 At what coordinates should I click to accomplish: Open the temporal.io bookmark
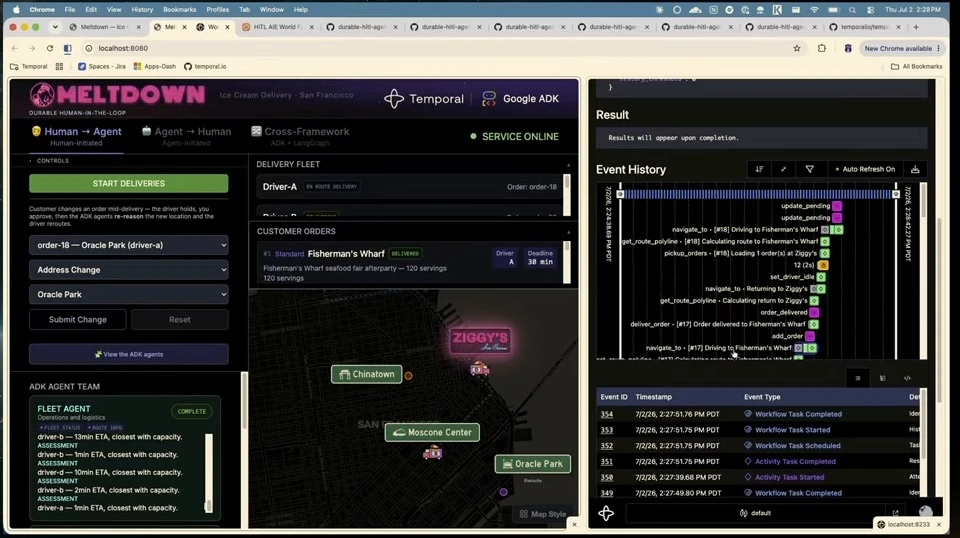click(x=205, y=66)
